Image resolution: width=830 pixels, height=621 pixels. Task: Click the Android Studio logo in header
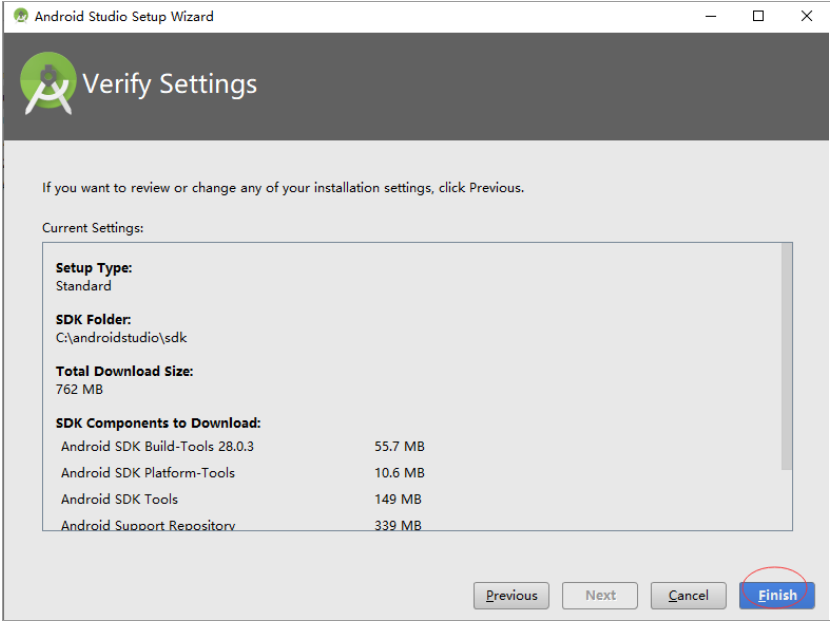(48, 83)
